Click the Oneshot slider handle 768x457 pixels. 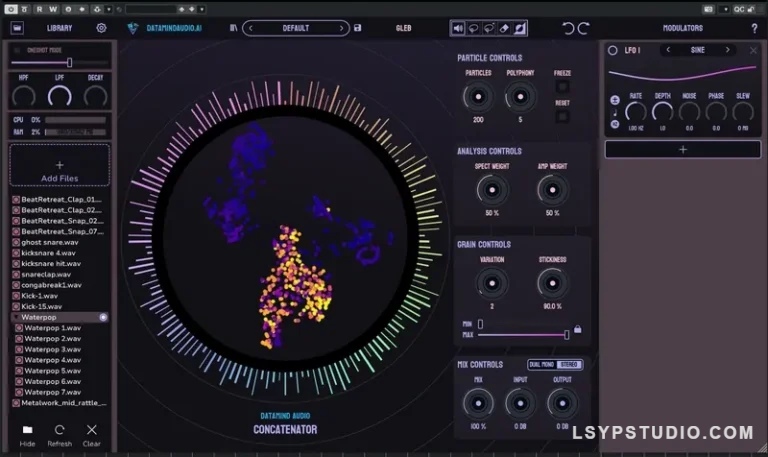click(70, 63)
